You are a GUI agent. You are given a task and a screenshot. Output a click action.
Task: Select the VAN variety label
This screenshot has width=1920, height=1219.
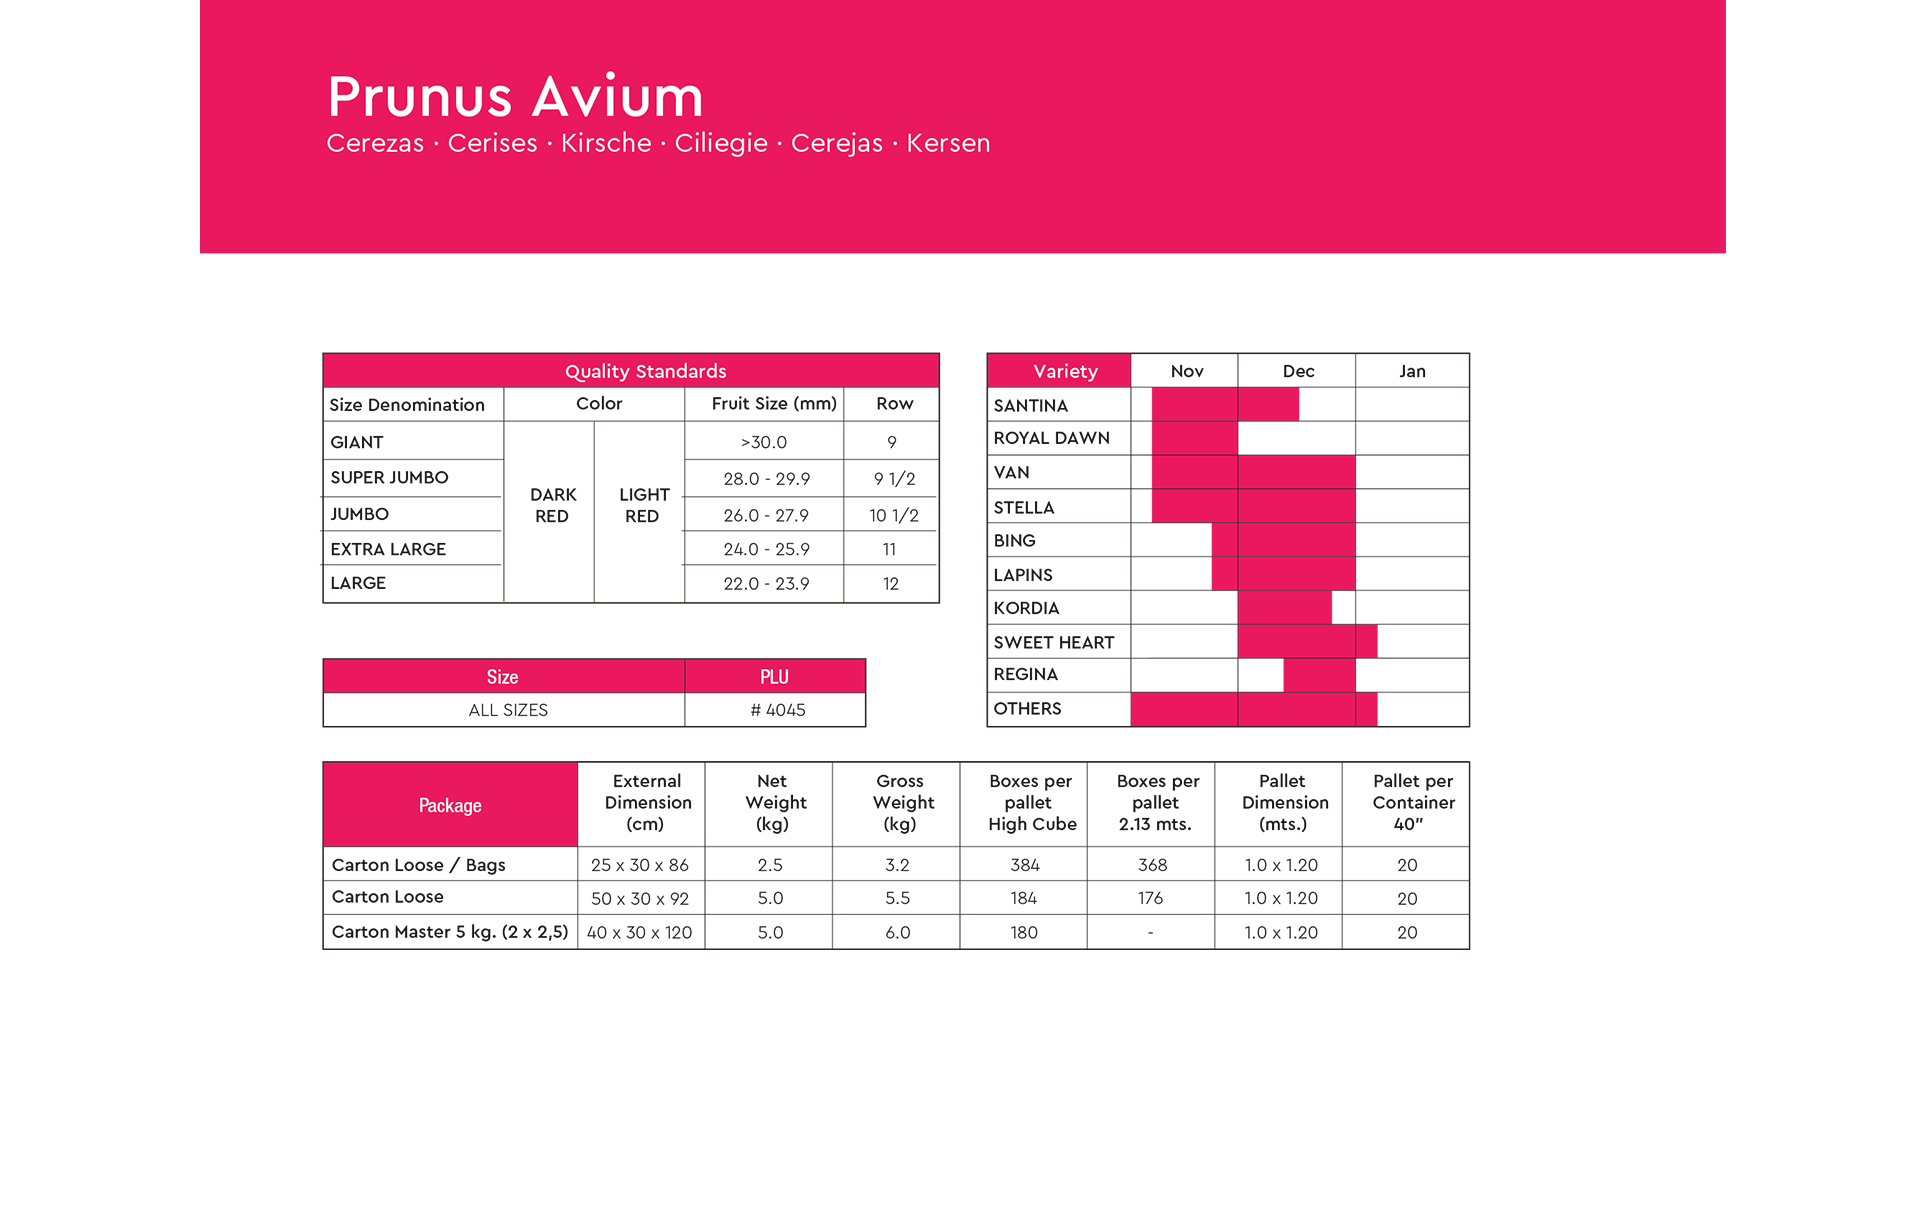[1011, 472]
